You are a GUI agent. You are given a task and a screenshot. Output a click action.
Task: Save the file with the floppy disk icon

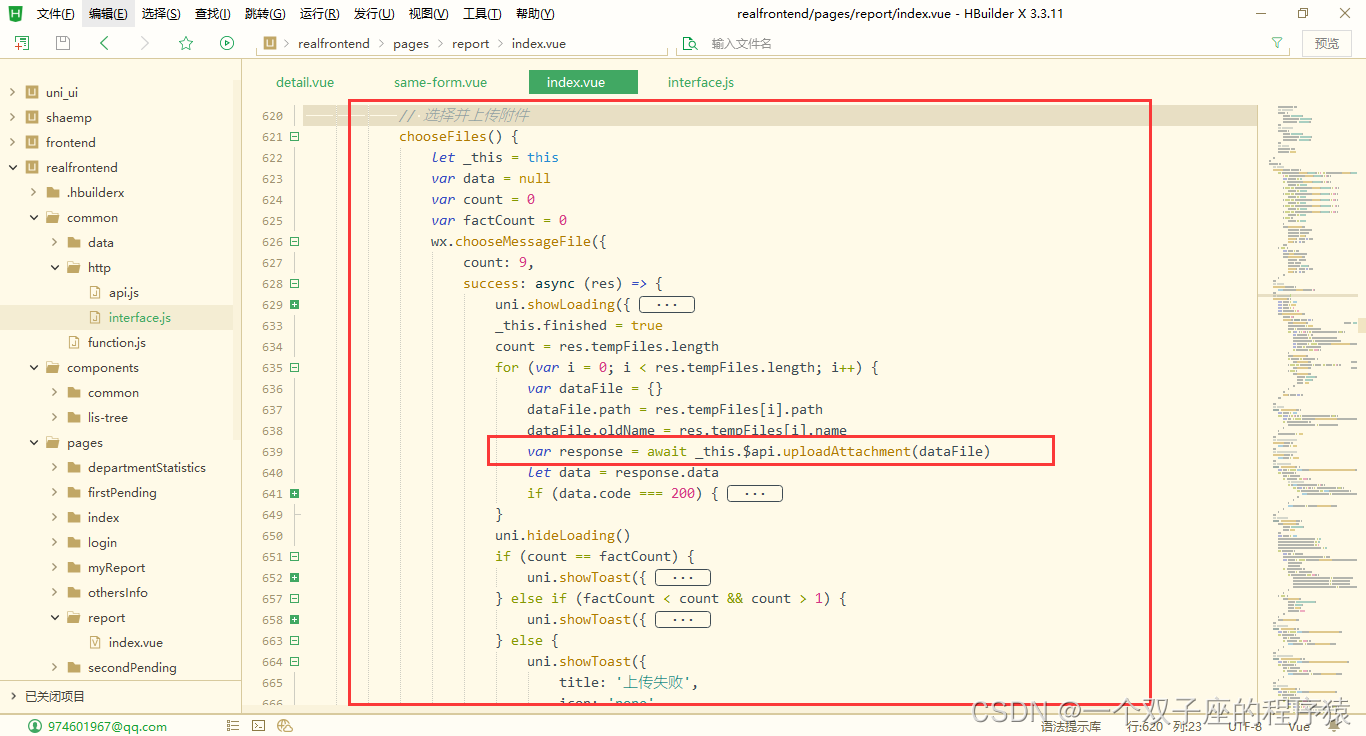point(63,43)
